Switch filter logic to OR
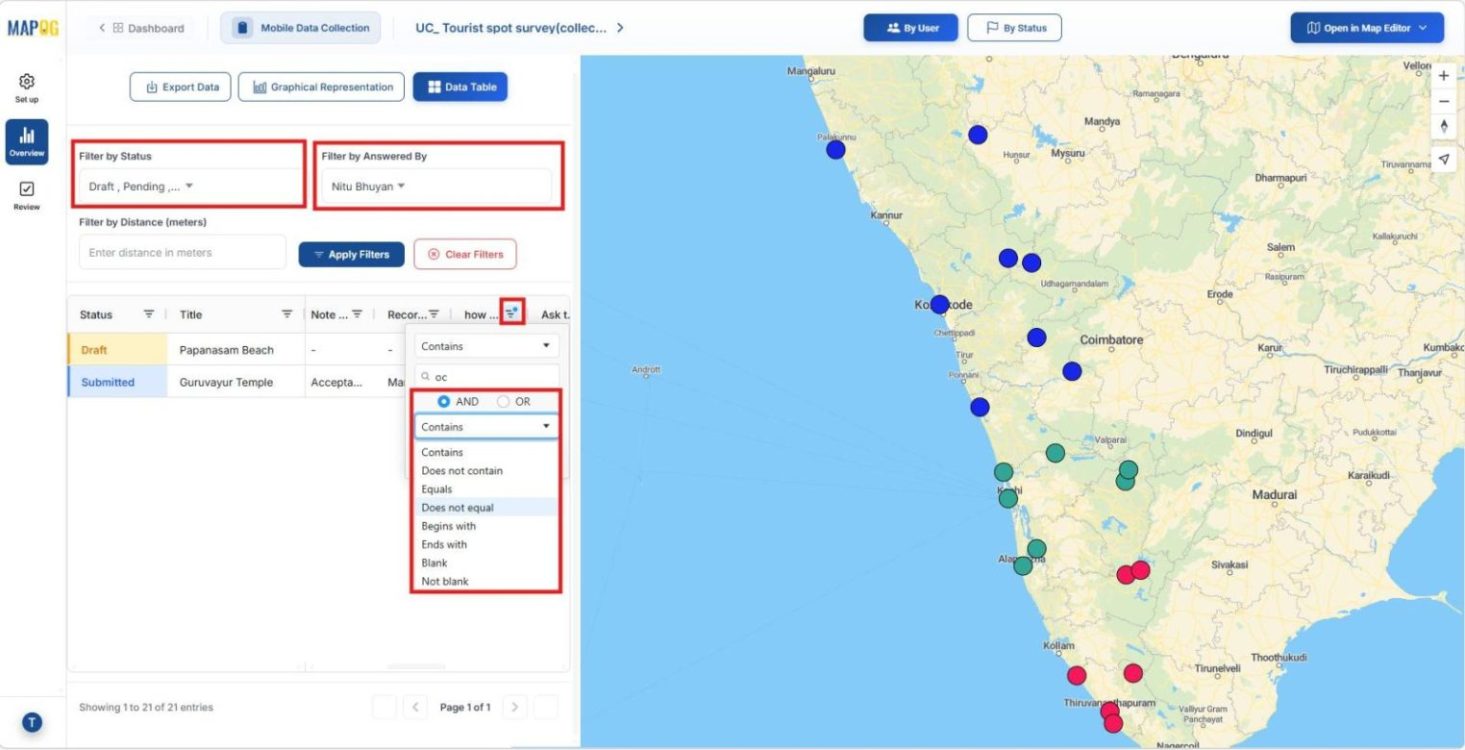Image resolution: width=1465 pixels, height=750 pixels. pos(502,401)
